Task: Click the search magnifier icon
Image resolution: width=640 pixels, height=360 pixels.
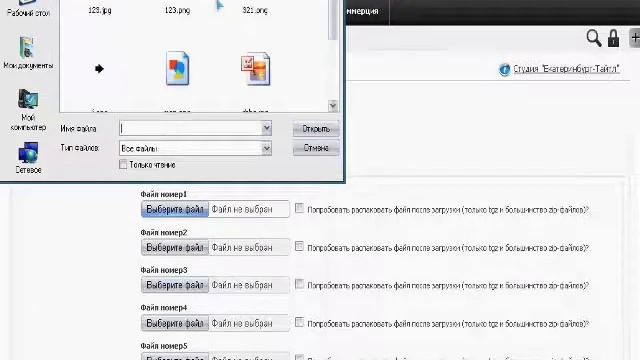Action: coord(593,38)
